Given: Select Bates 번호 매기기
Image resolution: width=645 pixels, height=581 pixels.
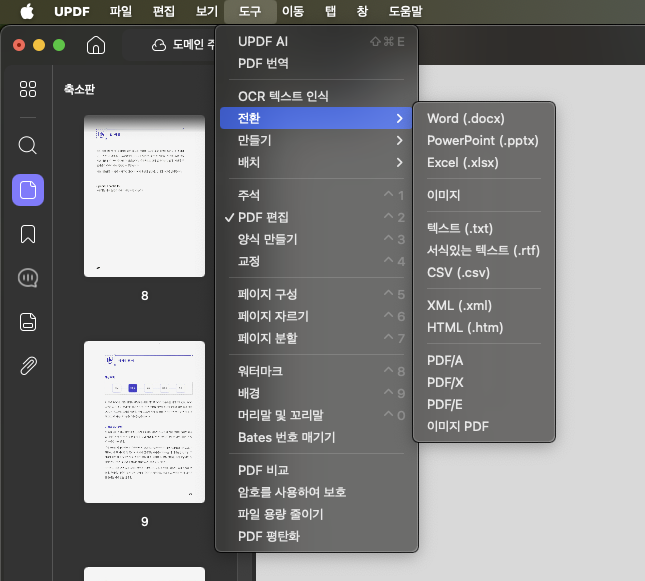Looking at the screenshot, I should [x=316, y=437].
